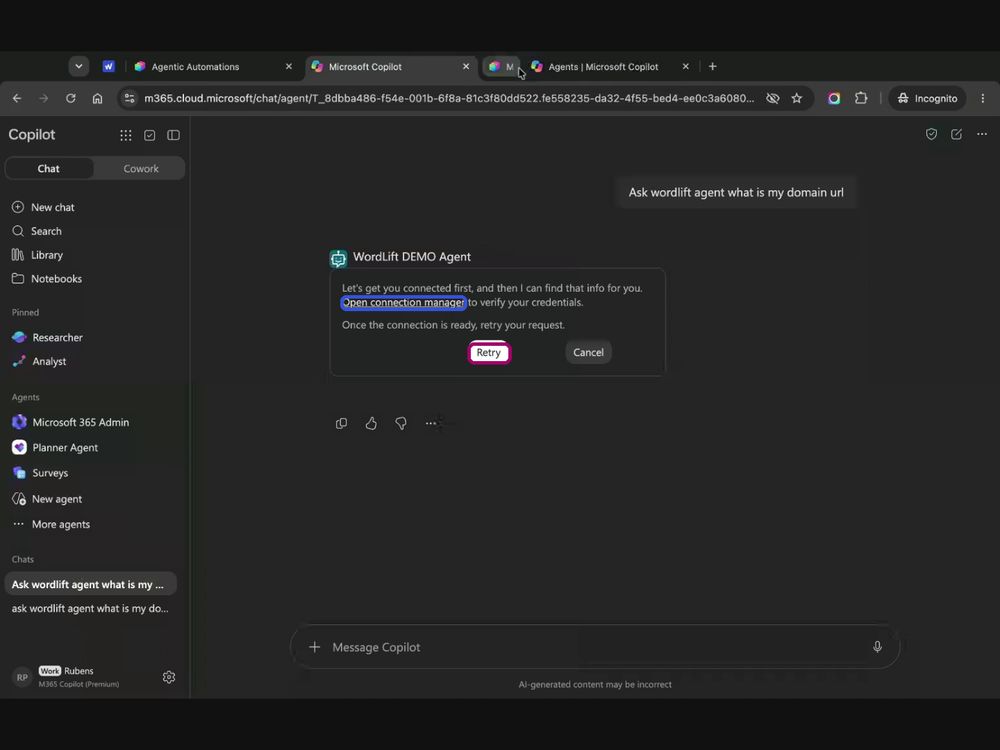Viewport: 1000px width, 750px height.
Task: Click the third-party cookies blocked eye icon
Action: [772, 98]
